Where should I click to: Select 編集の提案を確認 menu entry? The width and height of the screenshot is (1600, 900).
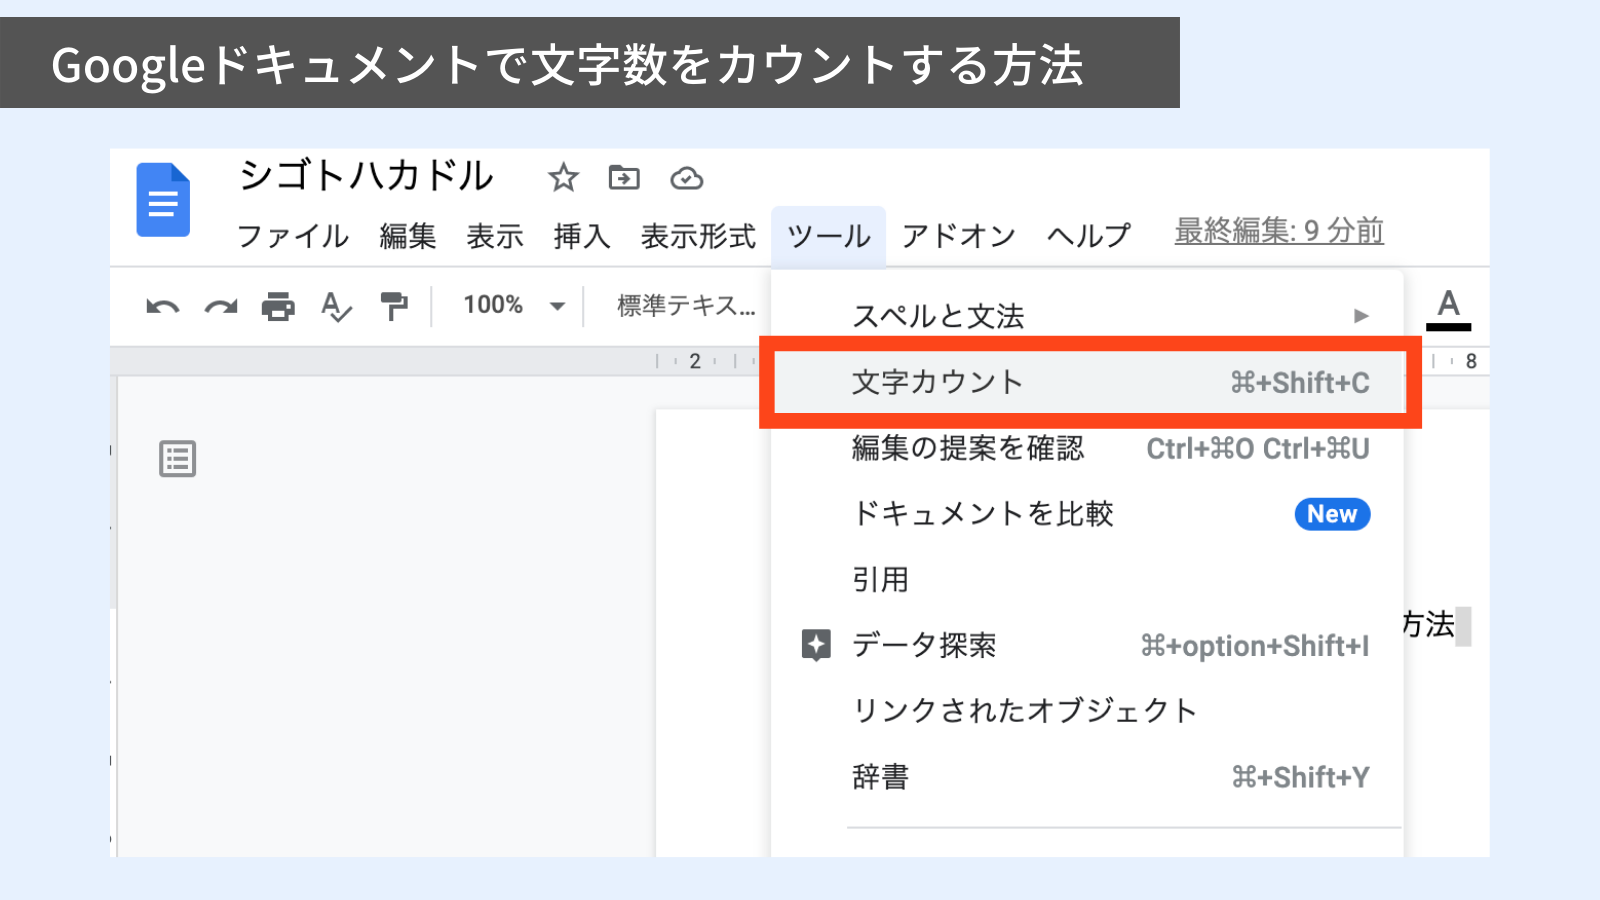1088,448
